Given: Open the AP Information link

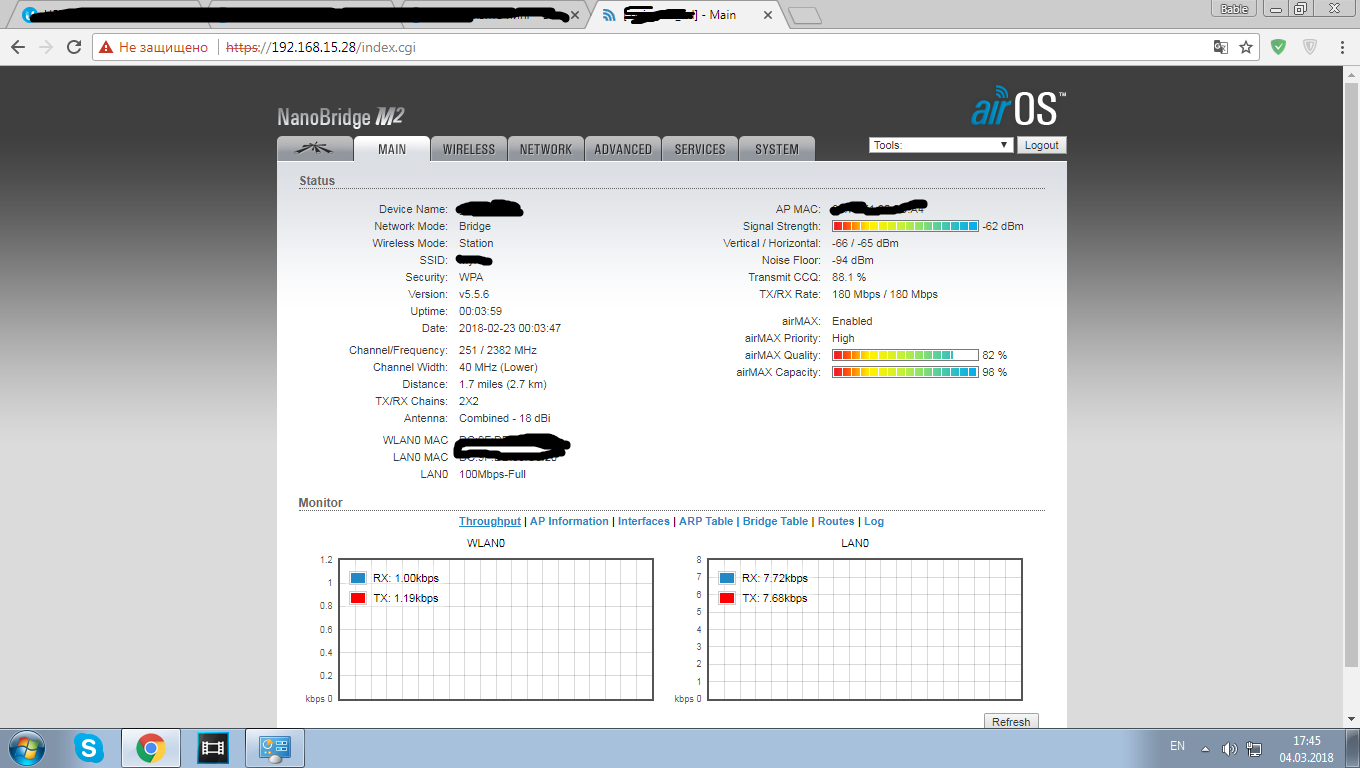Looking at the screenshot, I should pos(569,521).
